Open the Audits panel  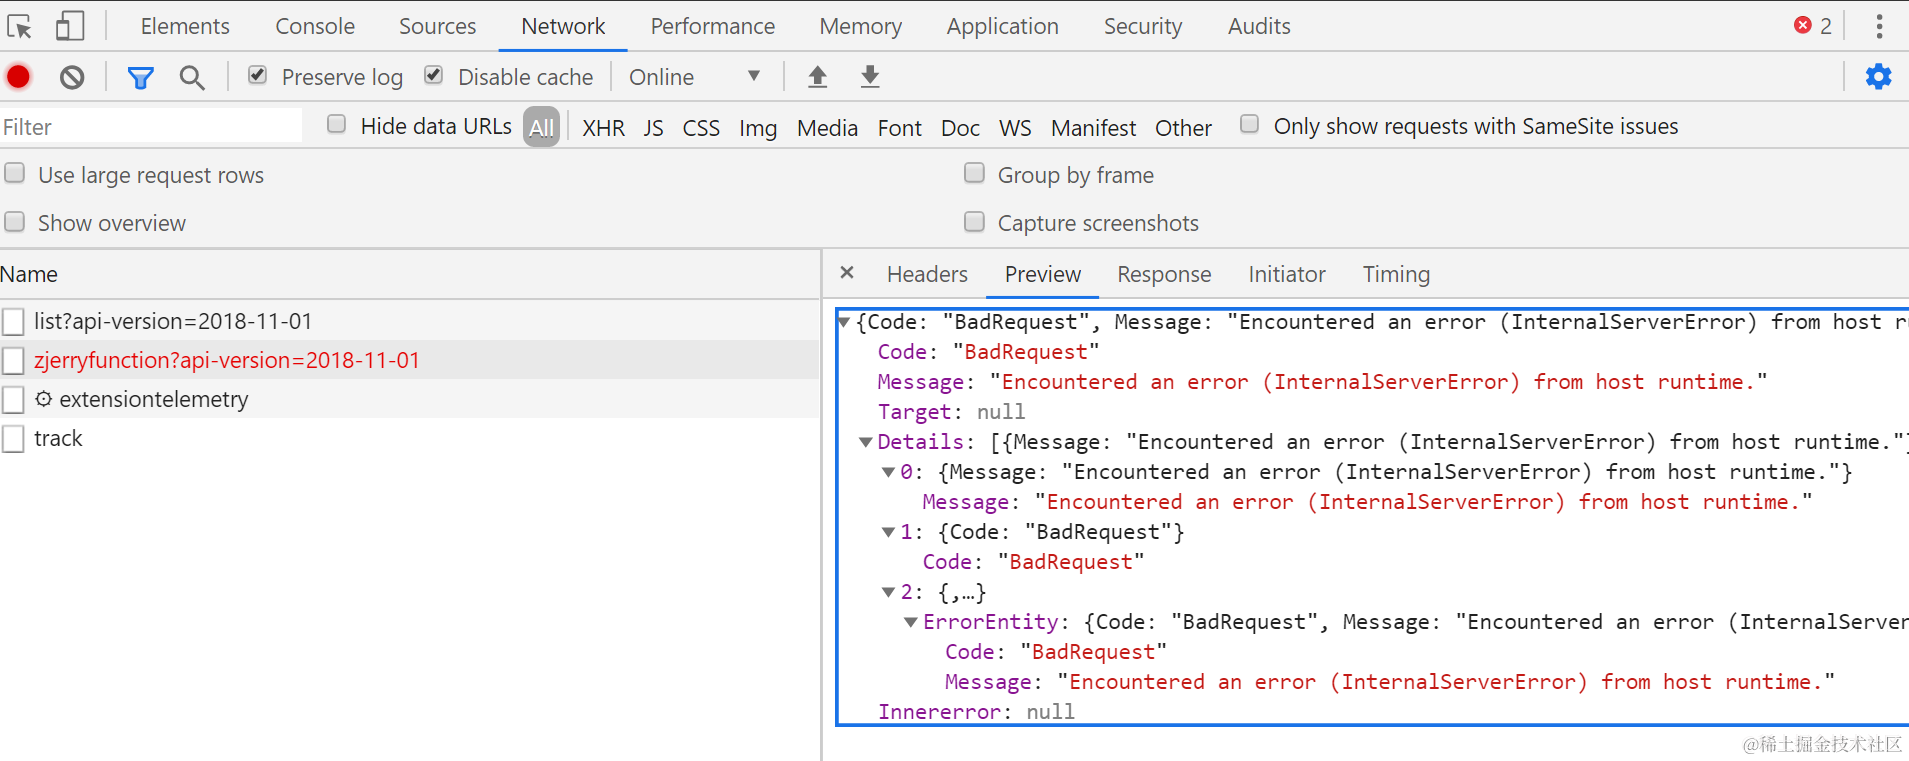coord(1259,26)
